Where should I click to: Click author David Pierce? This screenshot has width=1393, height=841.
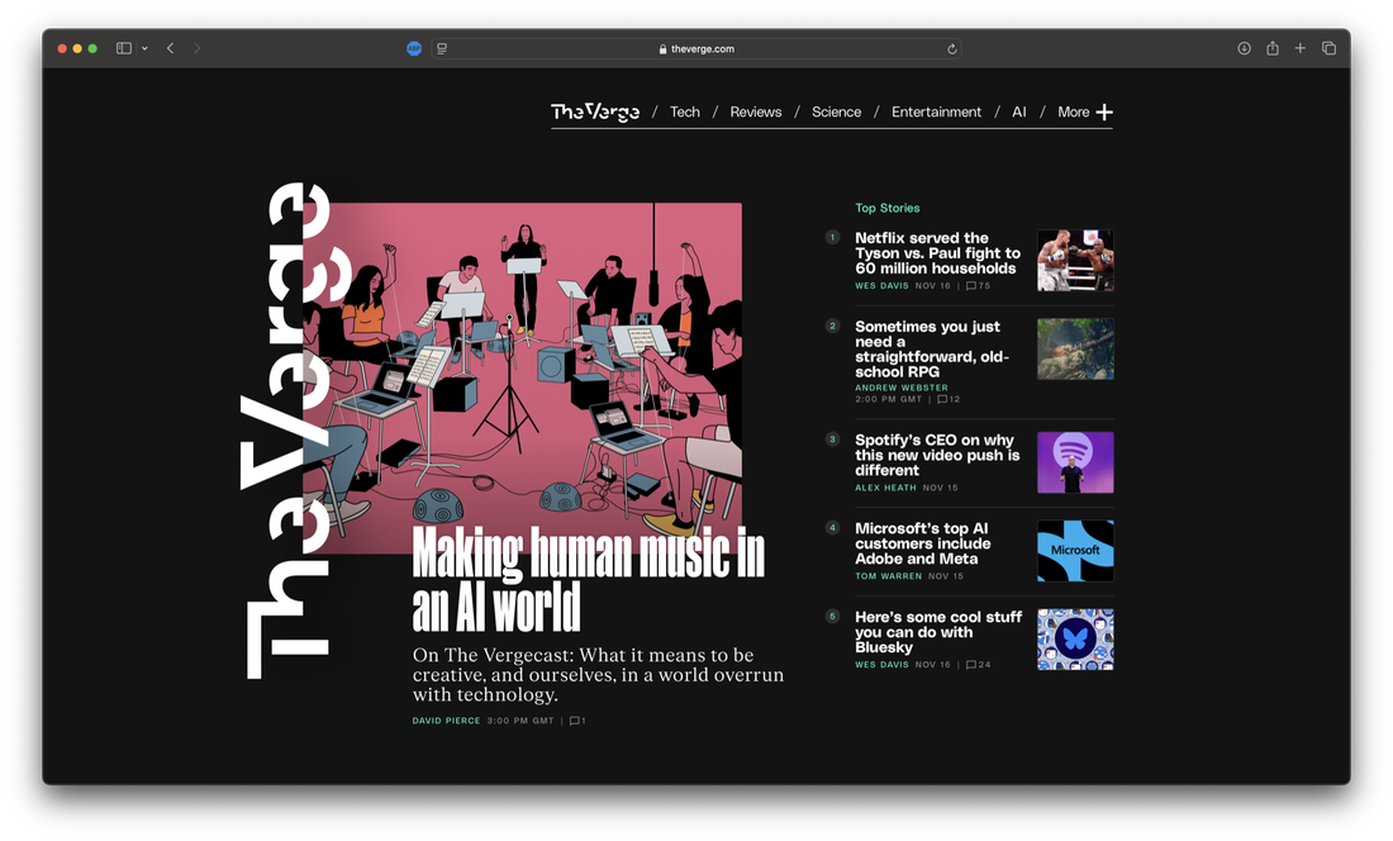[x=446, y=721]
